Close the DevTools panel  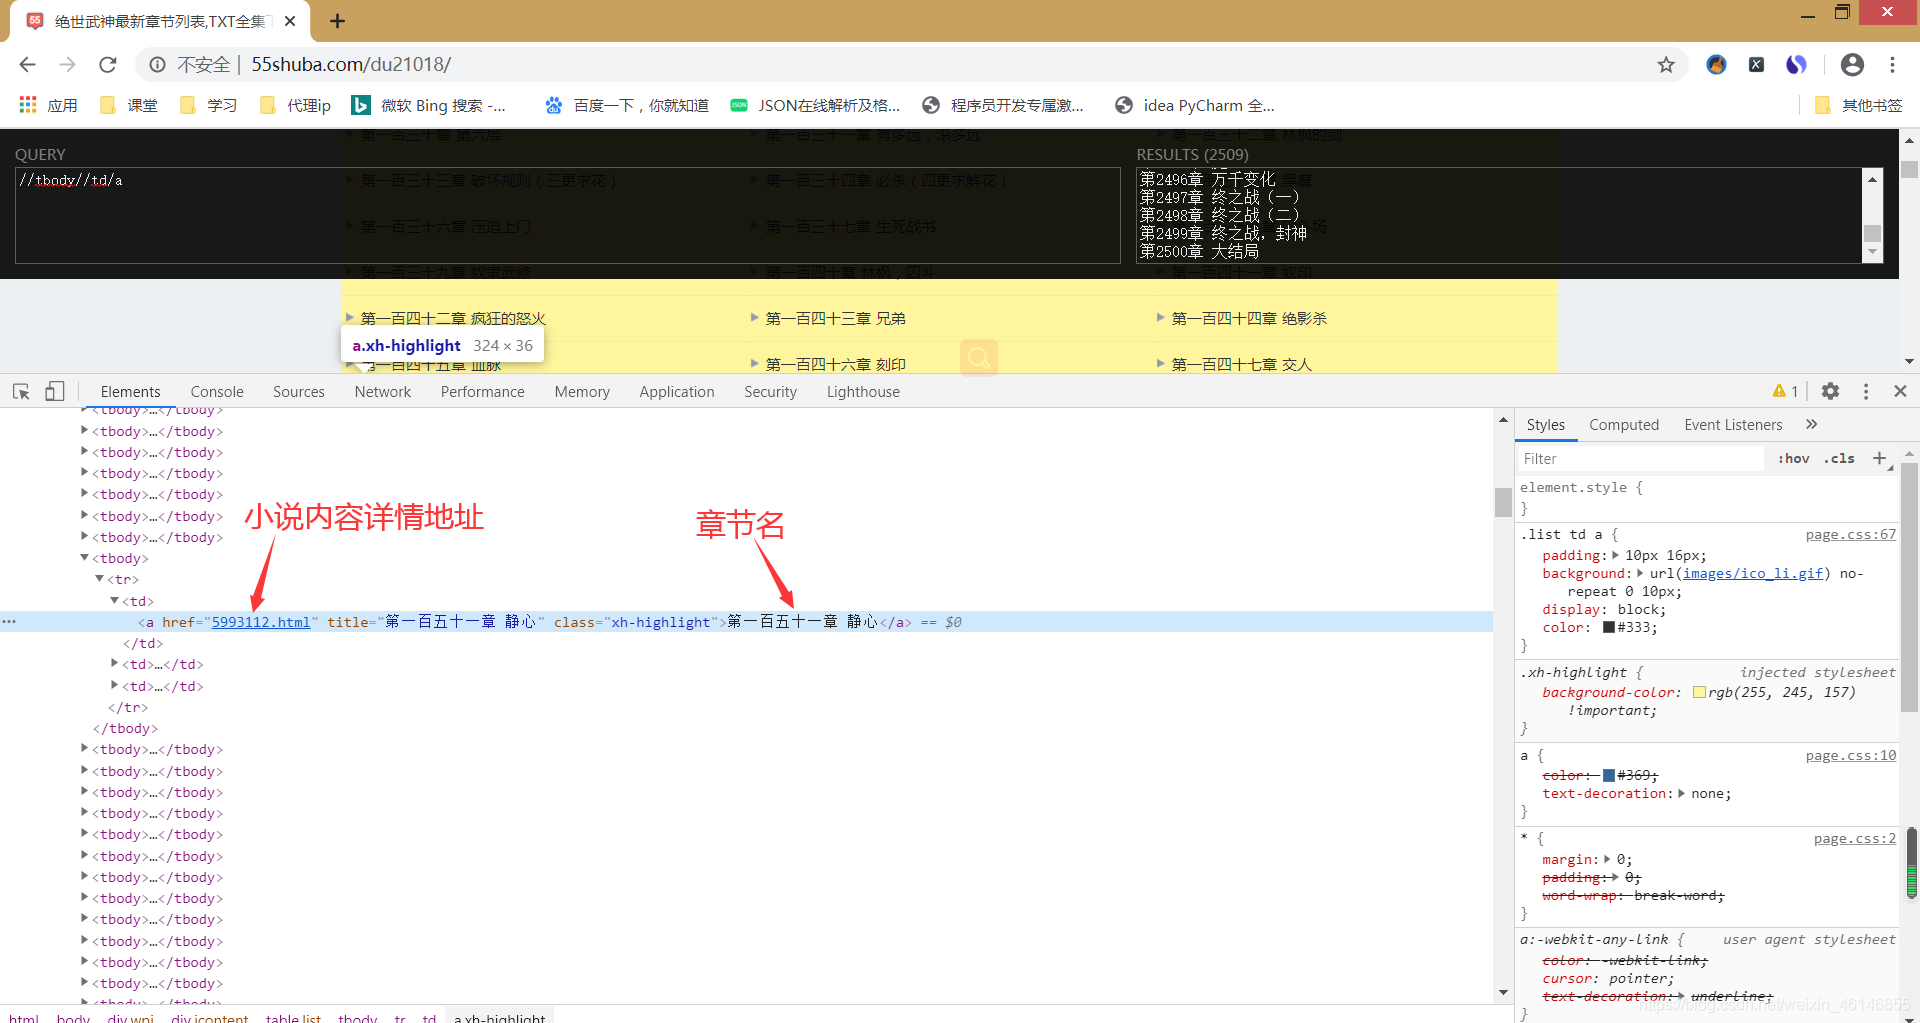point(1900,391)
